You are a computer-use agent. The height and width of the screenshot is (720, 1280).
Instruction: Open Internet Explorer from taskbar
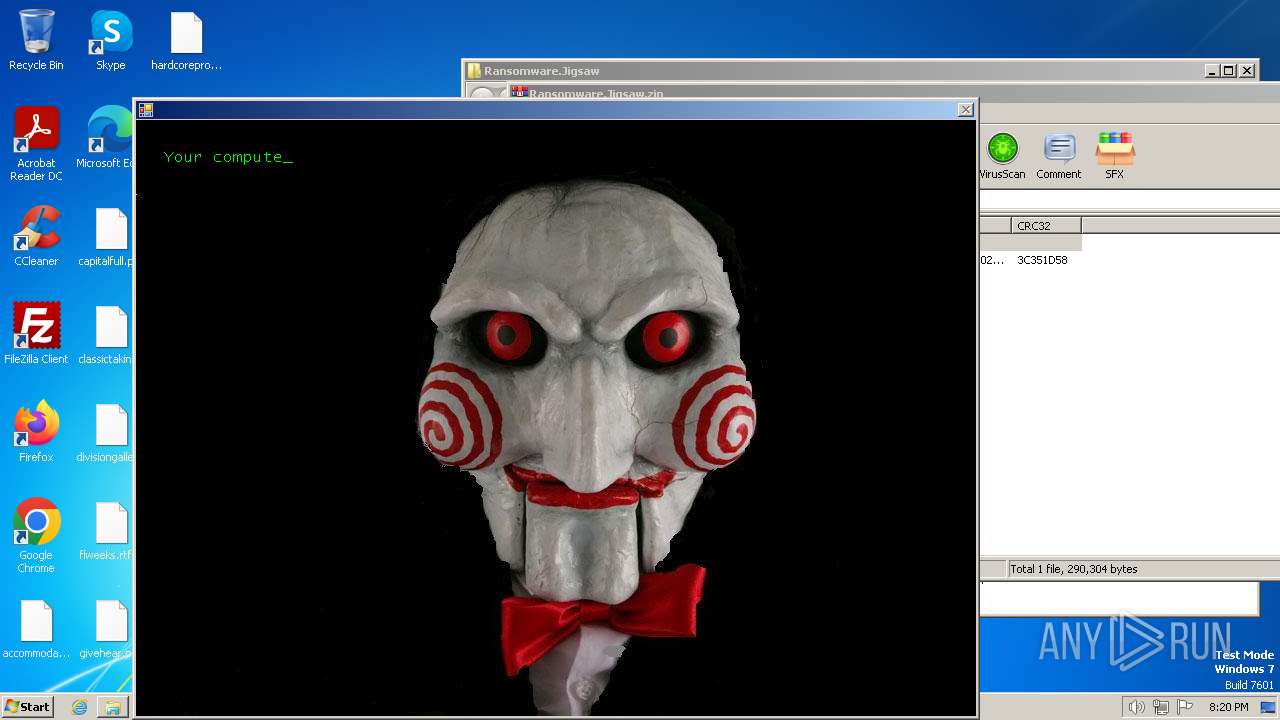pyautogui.click(x=79, y=707)
